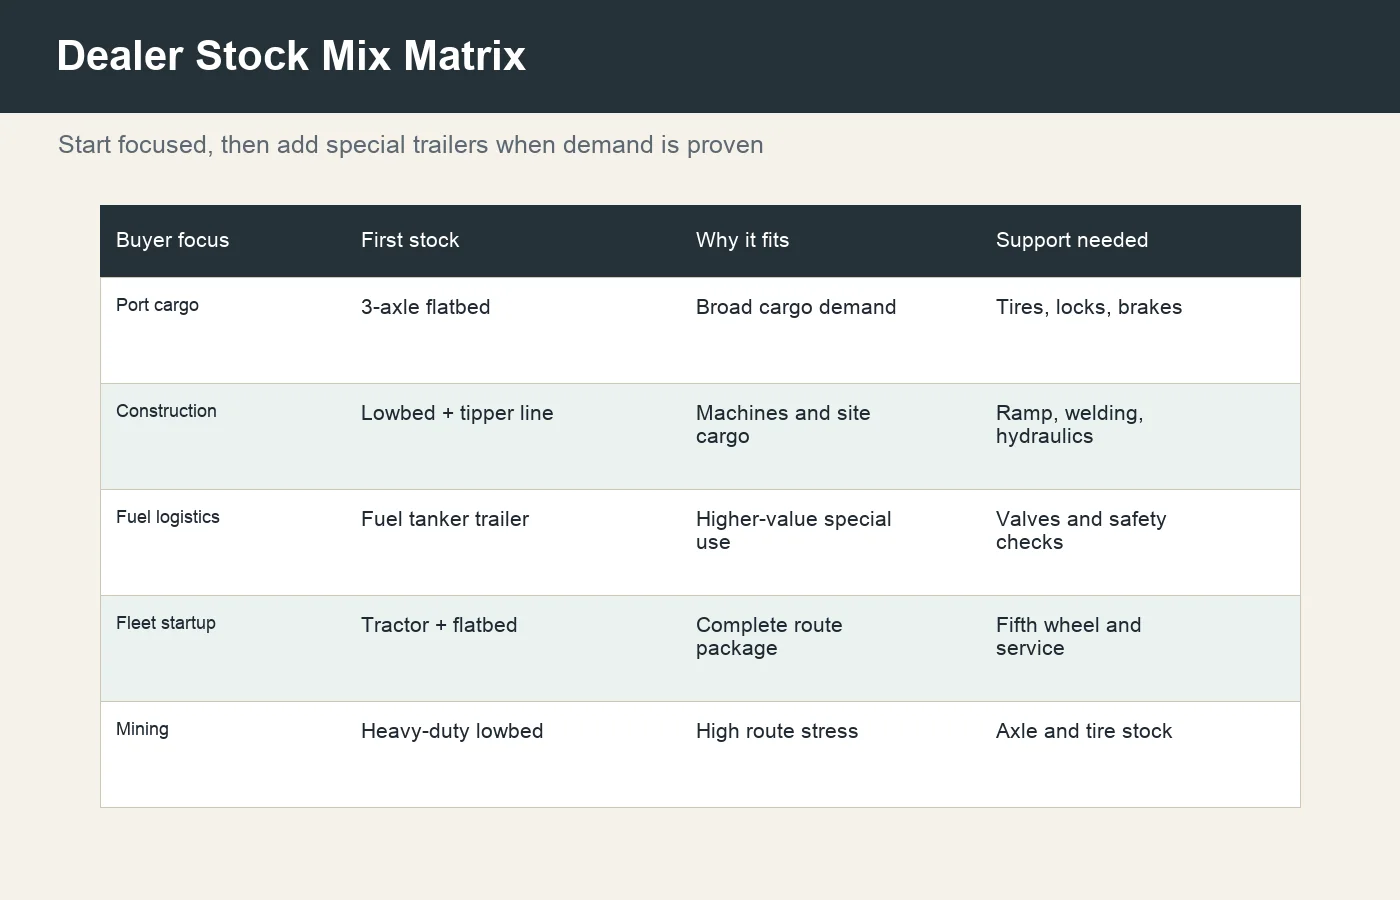This screenshot has height=900, width=1400.
Task: Click the 'Heavy-duty lowbed' cell
Action: pyautogui.click(x=452, y=731)
